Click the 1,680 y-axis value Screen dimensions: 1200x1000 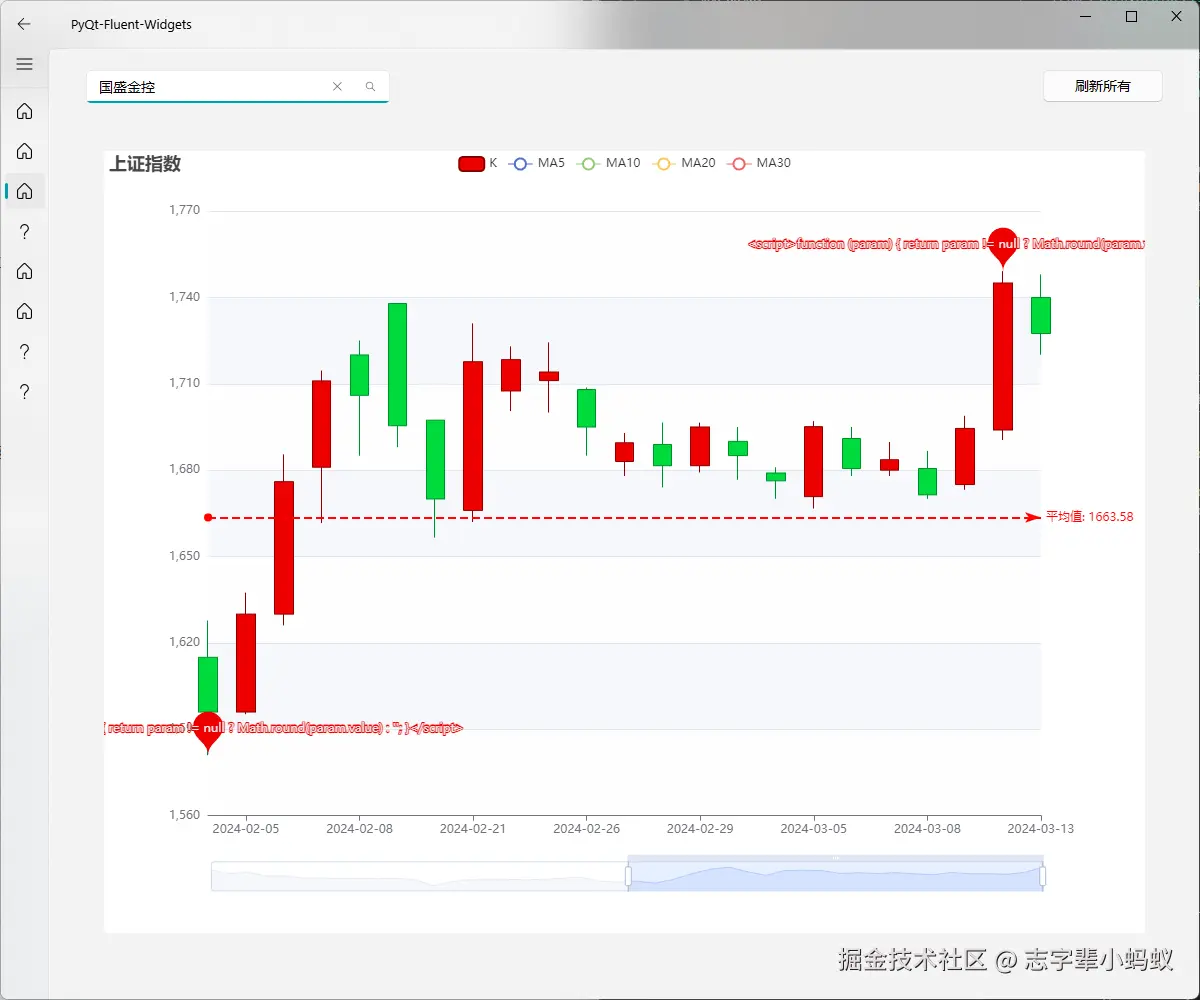click(183, 469)
